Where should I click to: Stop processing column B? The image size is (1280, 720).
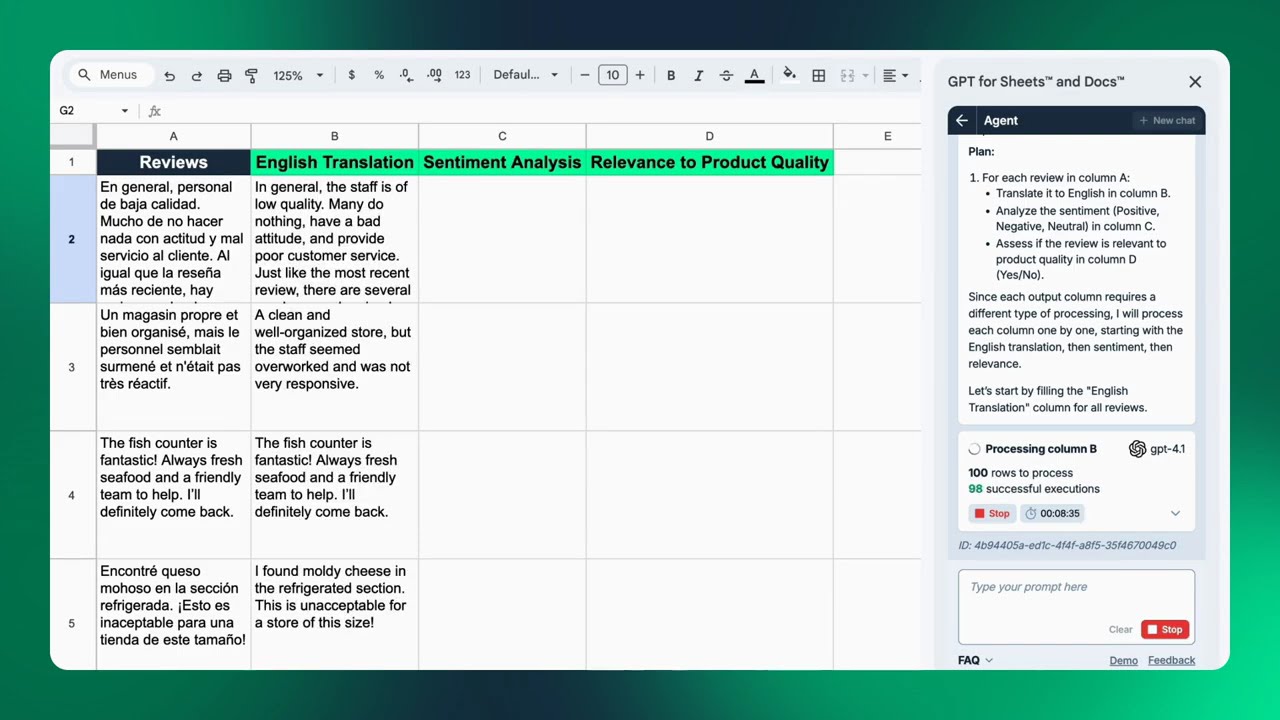[x=992, y=513]
